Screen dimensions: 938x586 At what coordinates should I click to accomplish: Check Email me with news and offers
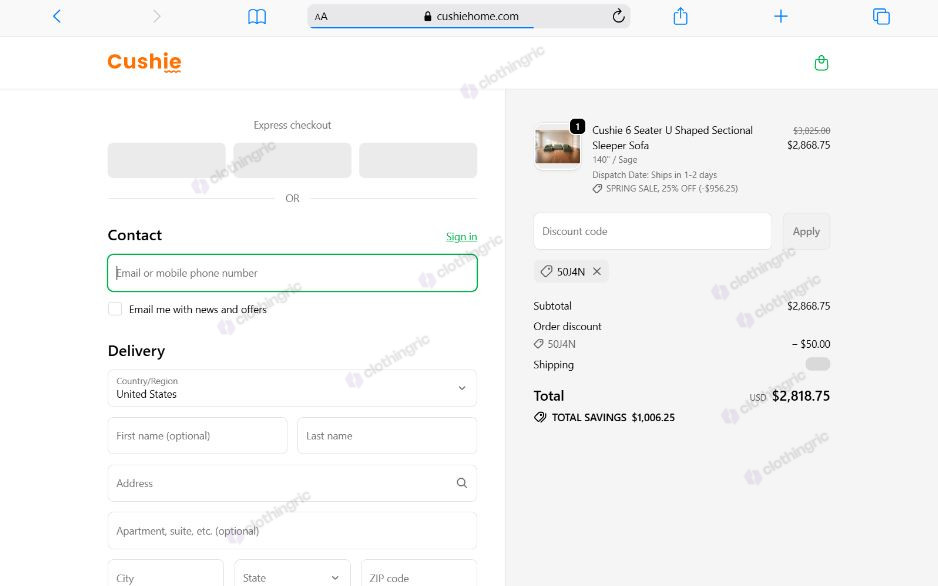[115, 309]
